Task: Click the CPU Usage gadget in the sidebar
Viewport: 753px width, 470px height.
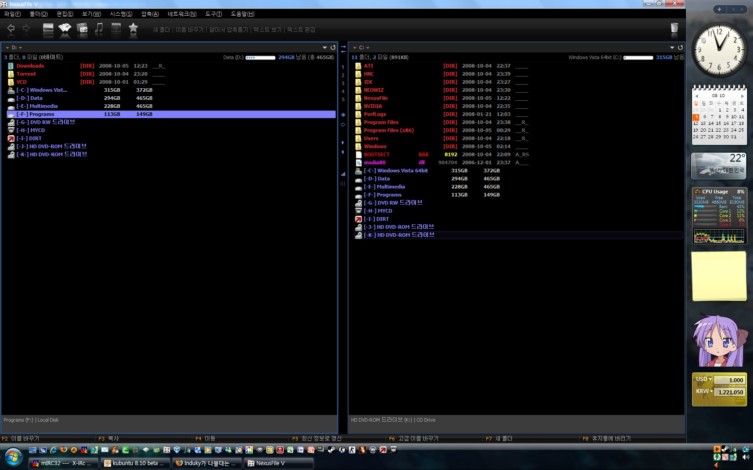Action: [x=719, y=215]
